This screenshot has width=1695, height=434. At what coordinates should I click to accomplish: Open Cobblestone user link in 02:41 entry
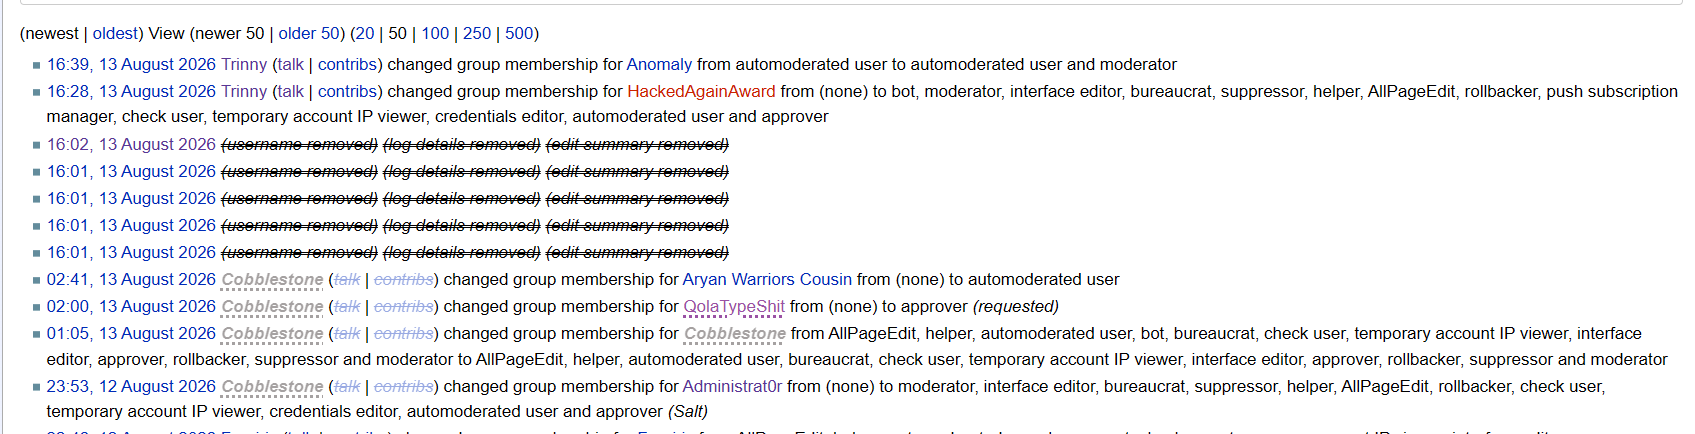(x=272, y=280)
